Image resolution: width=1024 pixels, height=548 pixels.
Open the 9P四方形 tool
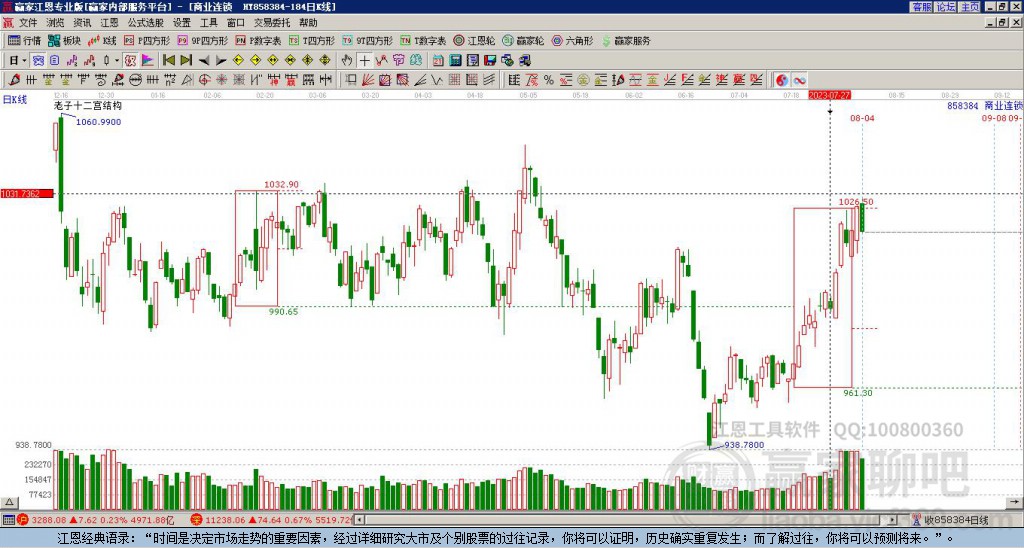(x=202, y=40)
